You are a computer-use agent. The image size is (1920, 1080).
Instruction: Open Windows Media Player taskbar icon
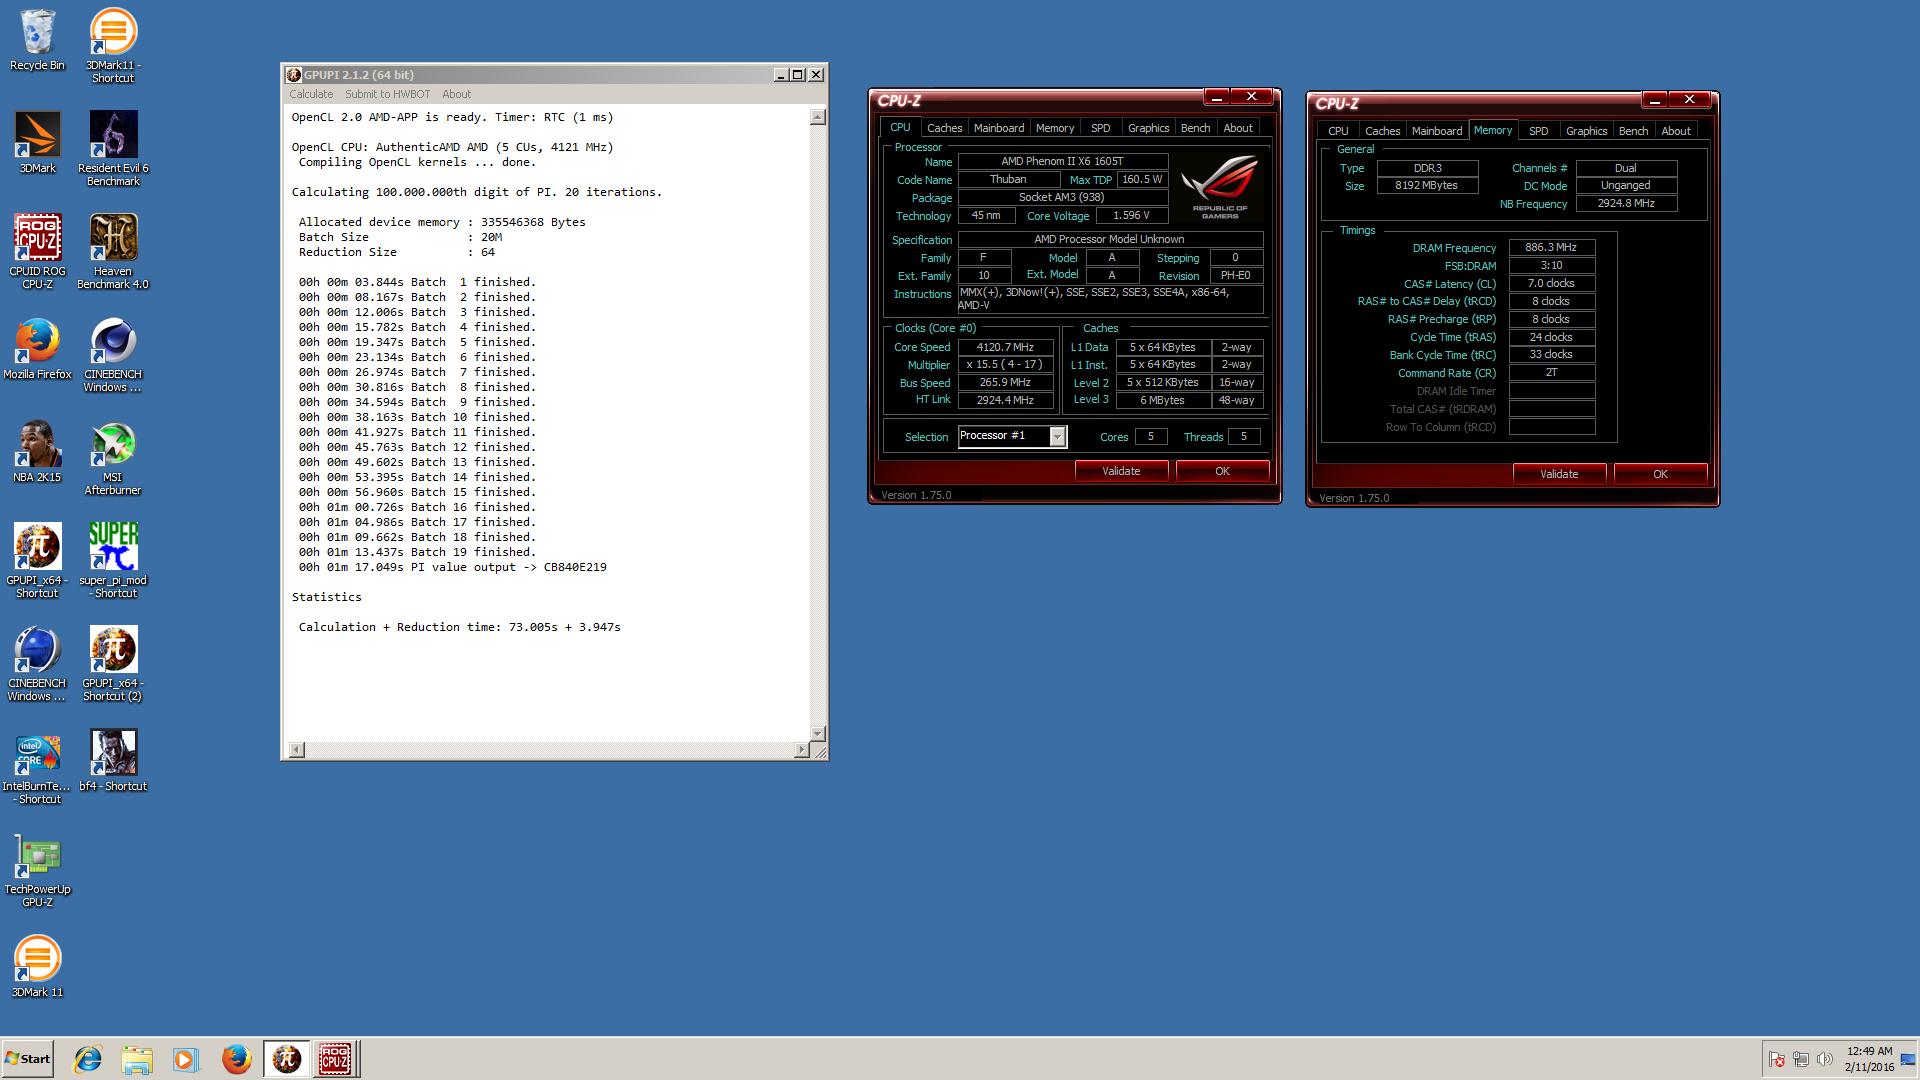pos(186,1059)
